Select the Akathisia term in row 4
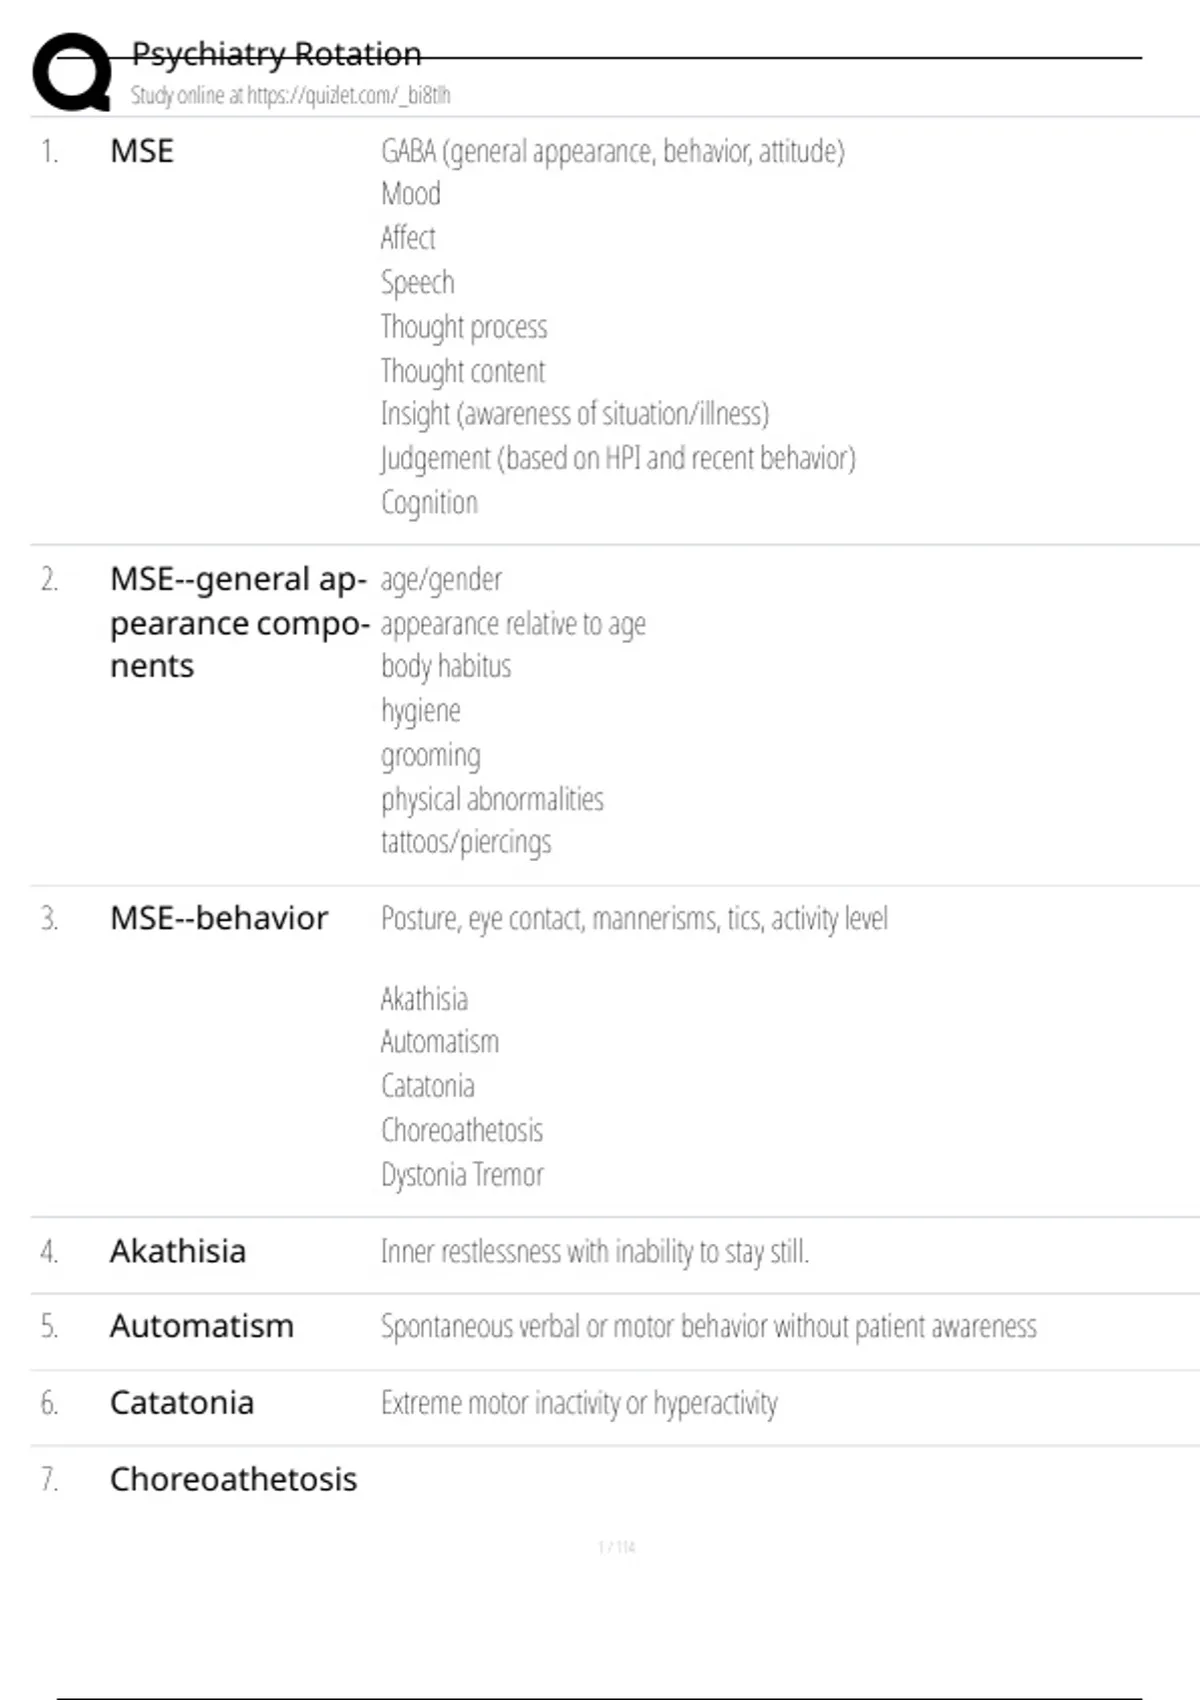The width and height of the screenshot is (1200, 1700). point(178,1251)
